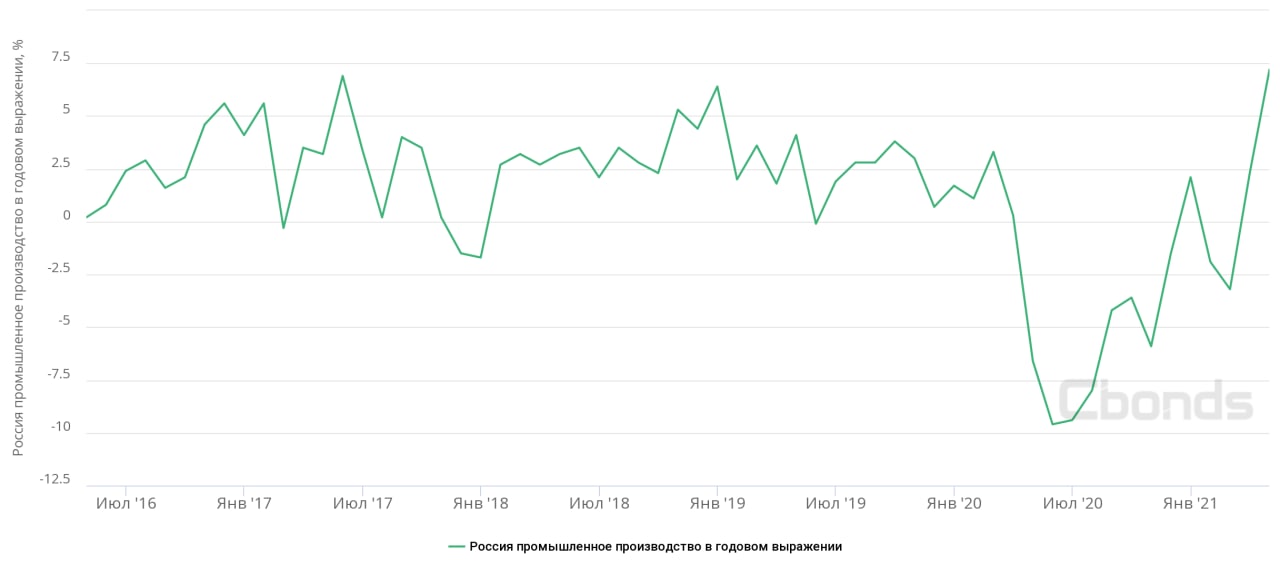Select the 'Янв '17' x-axis label
The image size is (1280, 578).
[244, 504]
